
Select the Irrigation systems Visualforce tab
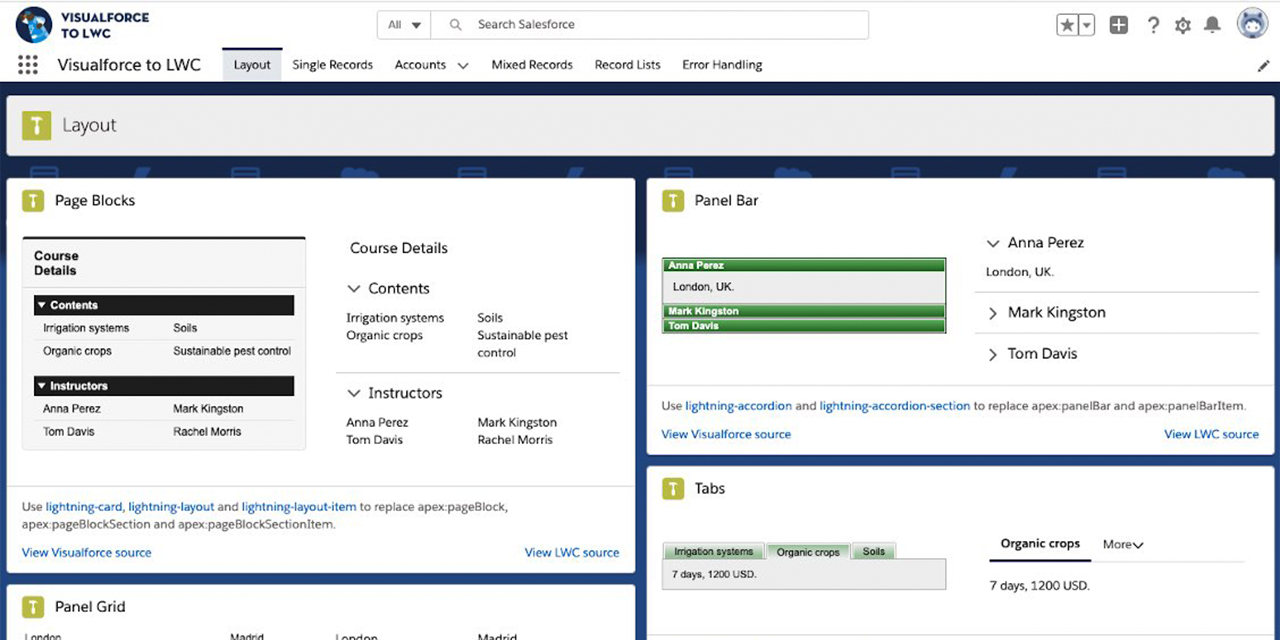point(714,552)
